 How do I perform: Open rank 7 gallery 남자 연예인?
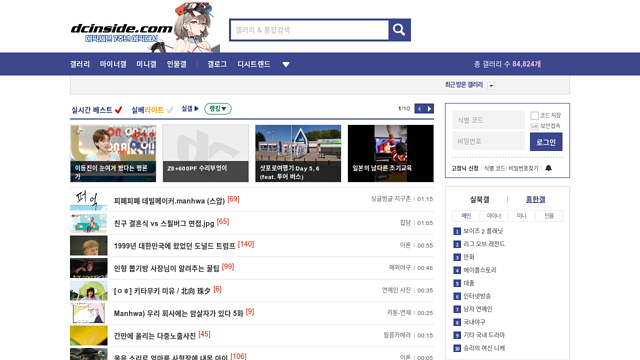point(478,309)
